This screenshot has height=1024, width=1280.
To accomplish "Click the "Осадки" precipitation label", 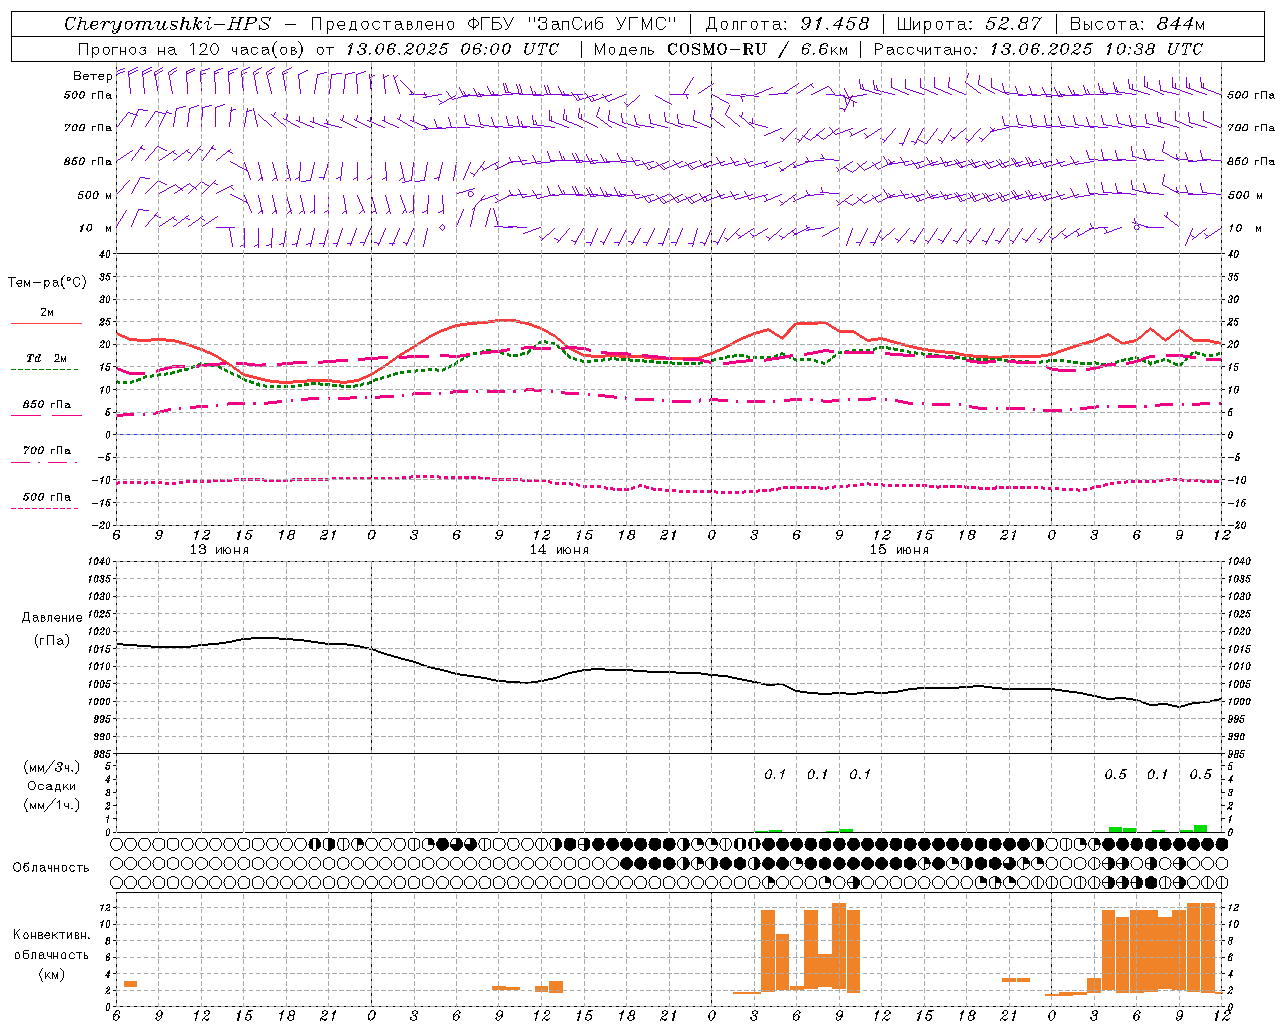I will [52, 786].
